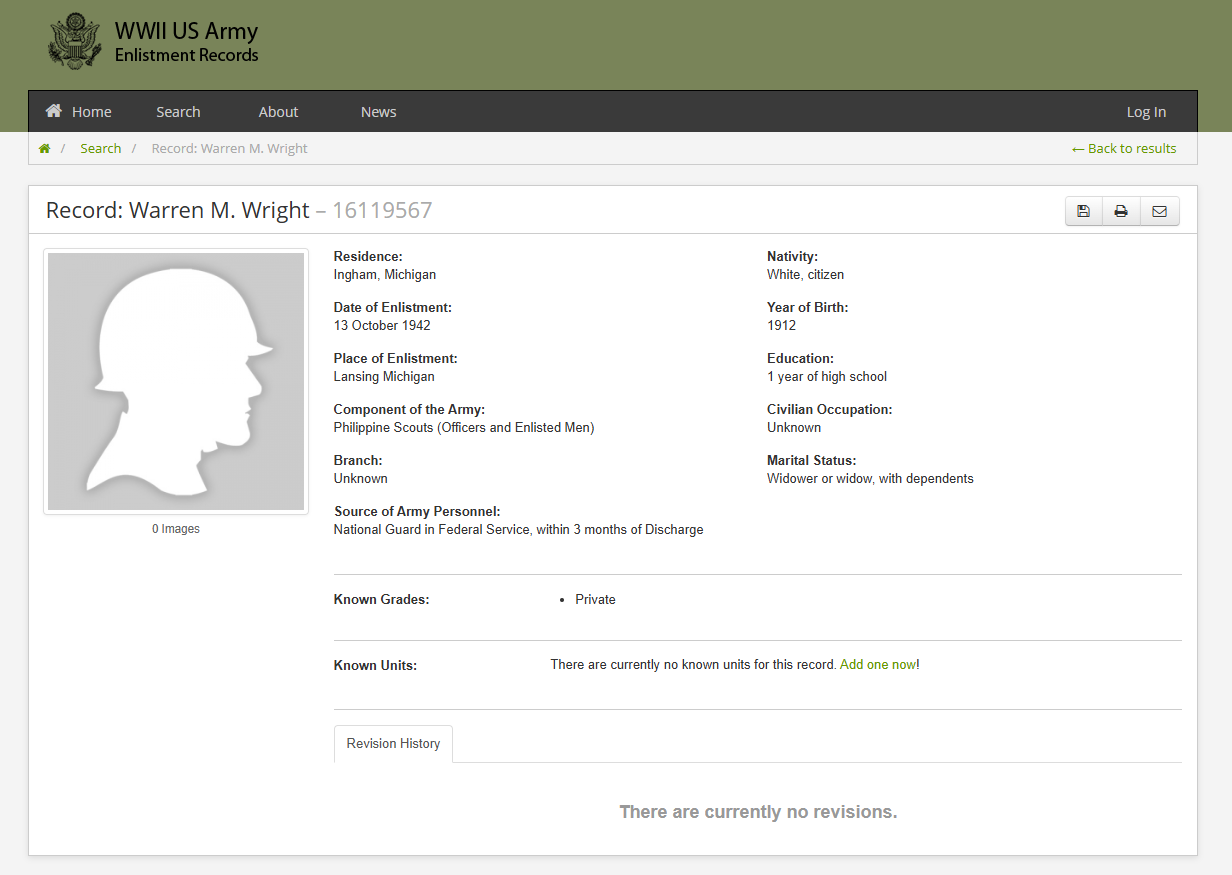
Task: Click the save record floppy disk icon
Action: 1083,211
